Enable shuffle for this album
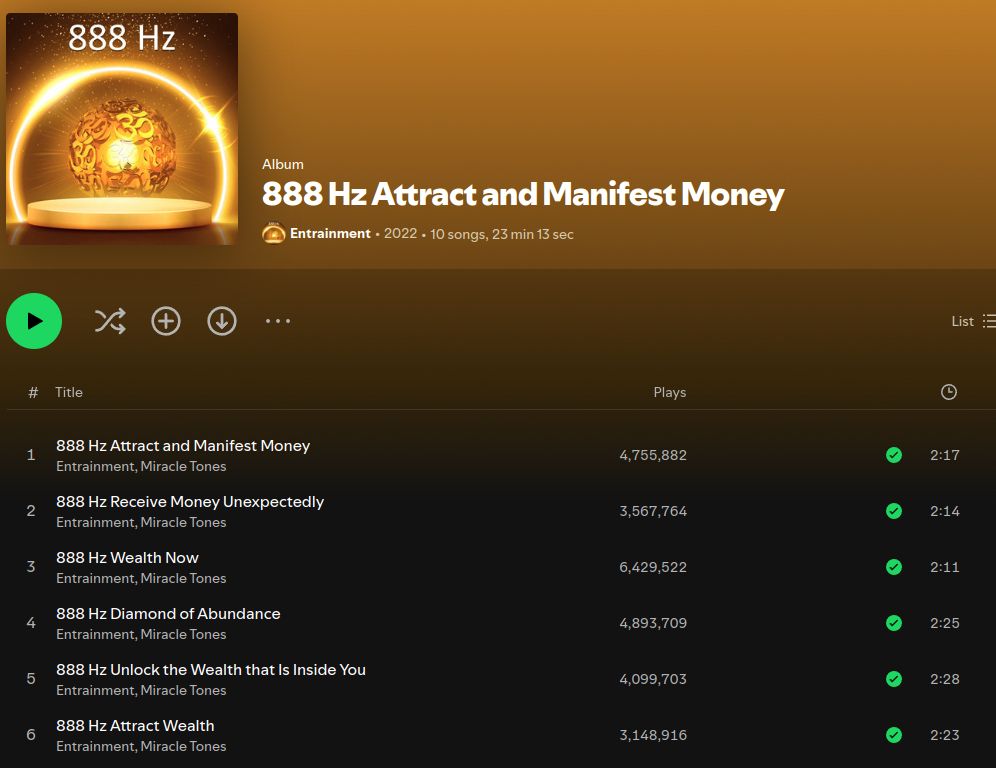This screenshot has width=996, height=768. (x=110, y=321)
